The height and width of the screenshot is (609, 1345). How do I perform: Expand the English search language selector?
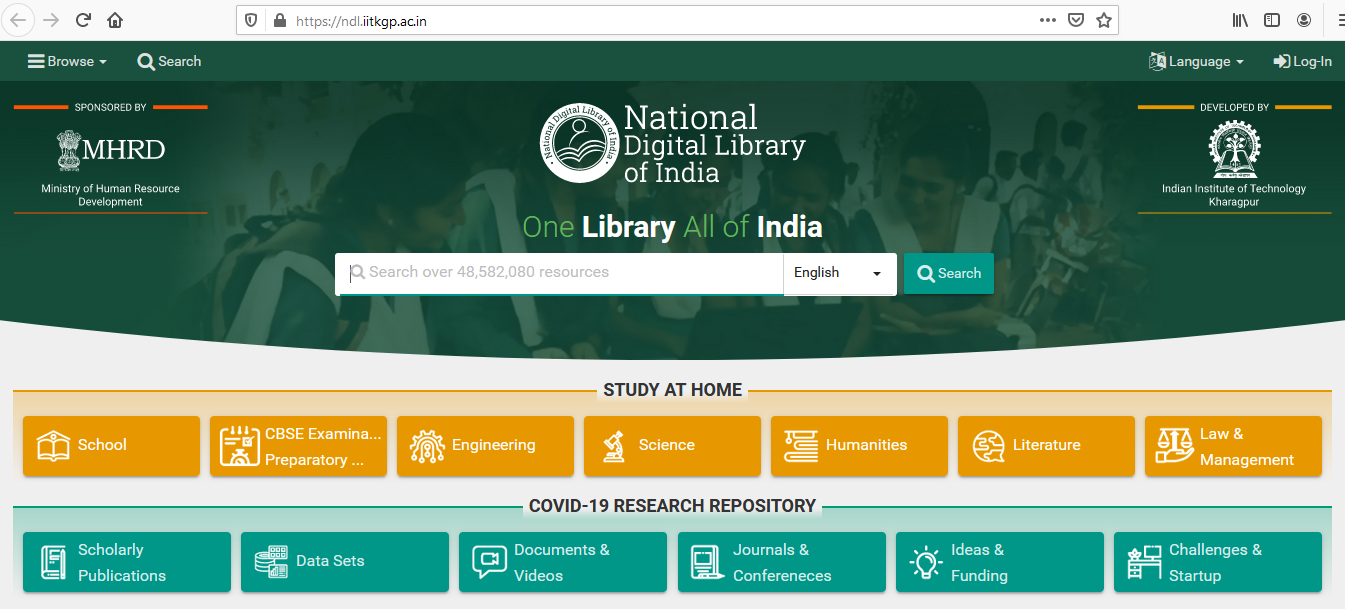pos(839,273)
